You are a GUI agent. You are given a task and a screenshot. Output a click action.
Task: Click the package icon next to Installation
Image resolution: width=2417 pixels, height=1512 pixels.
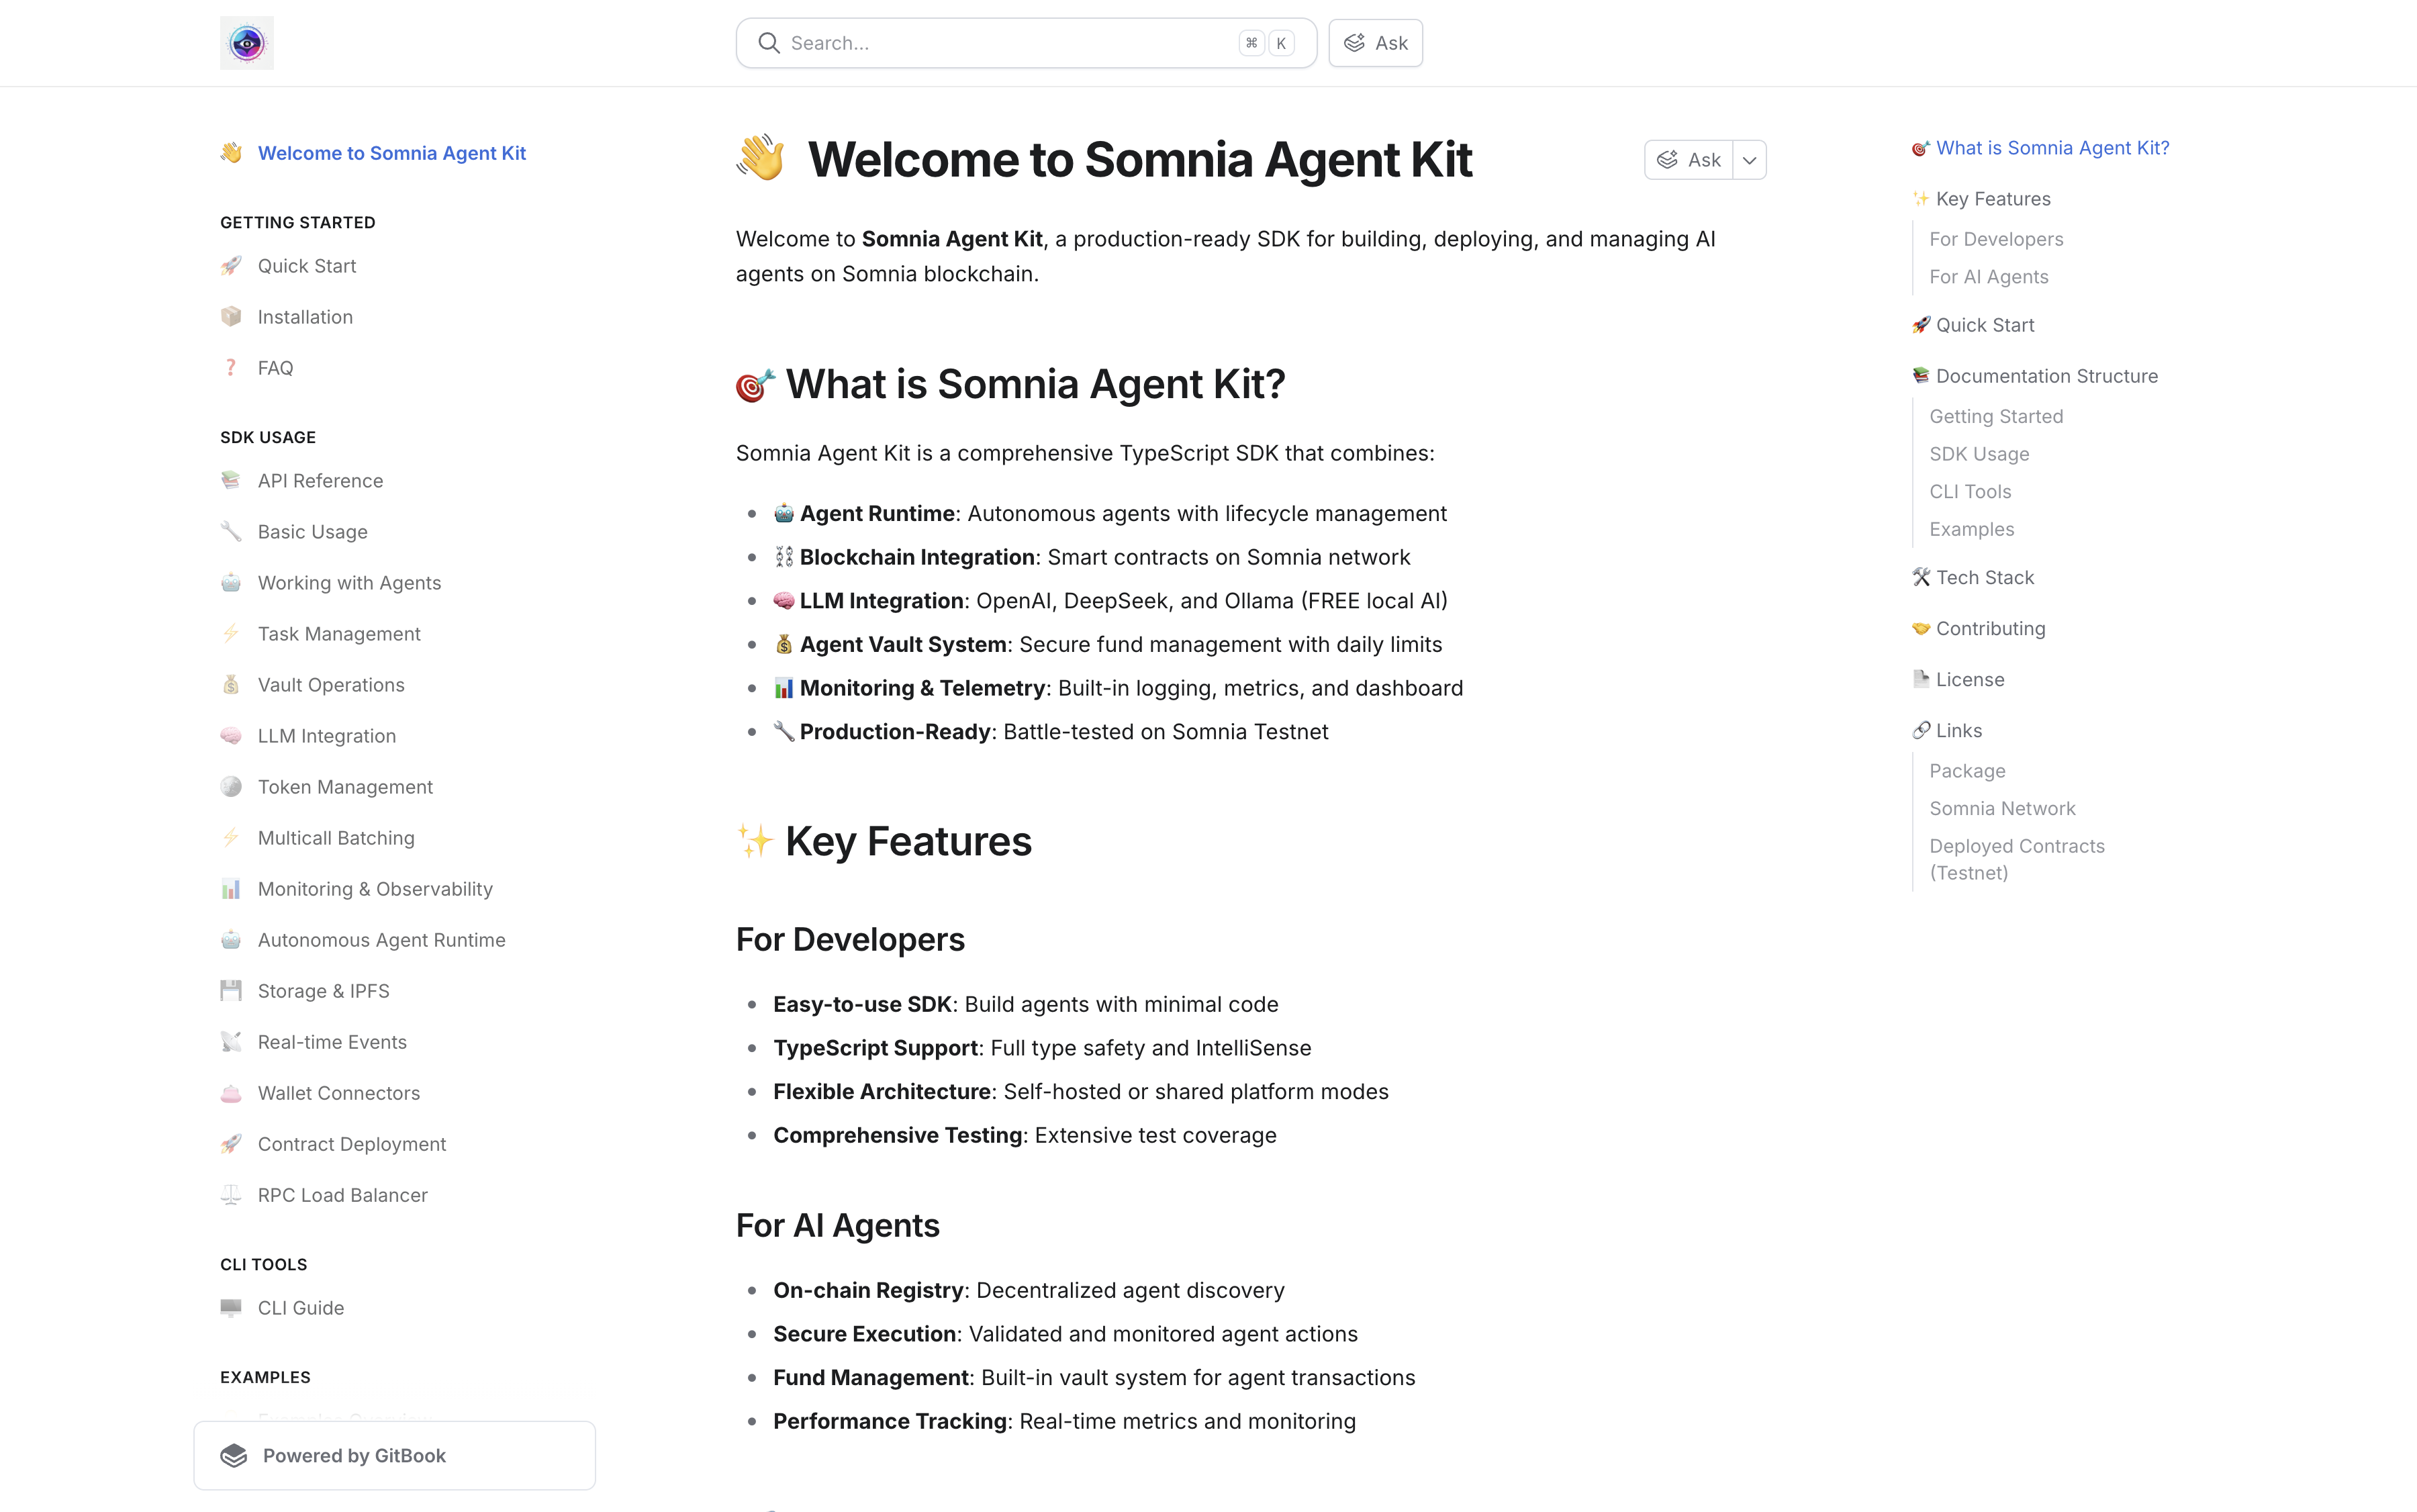[x=231, y=316]
